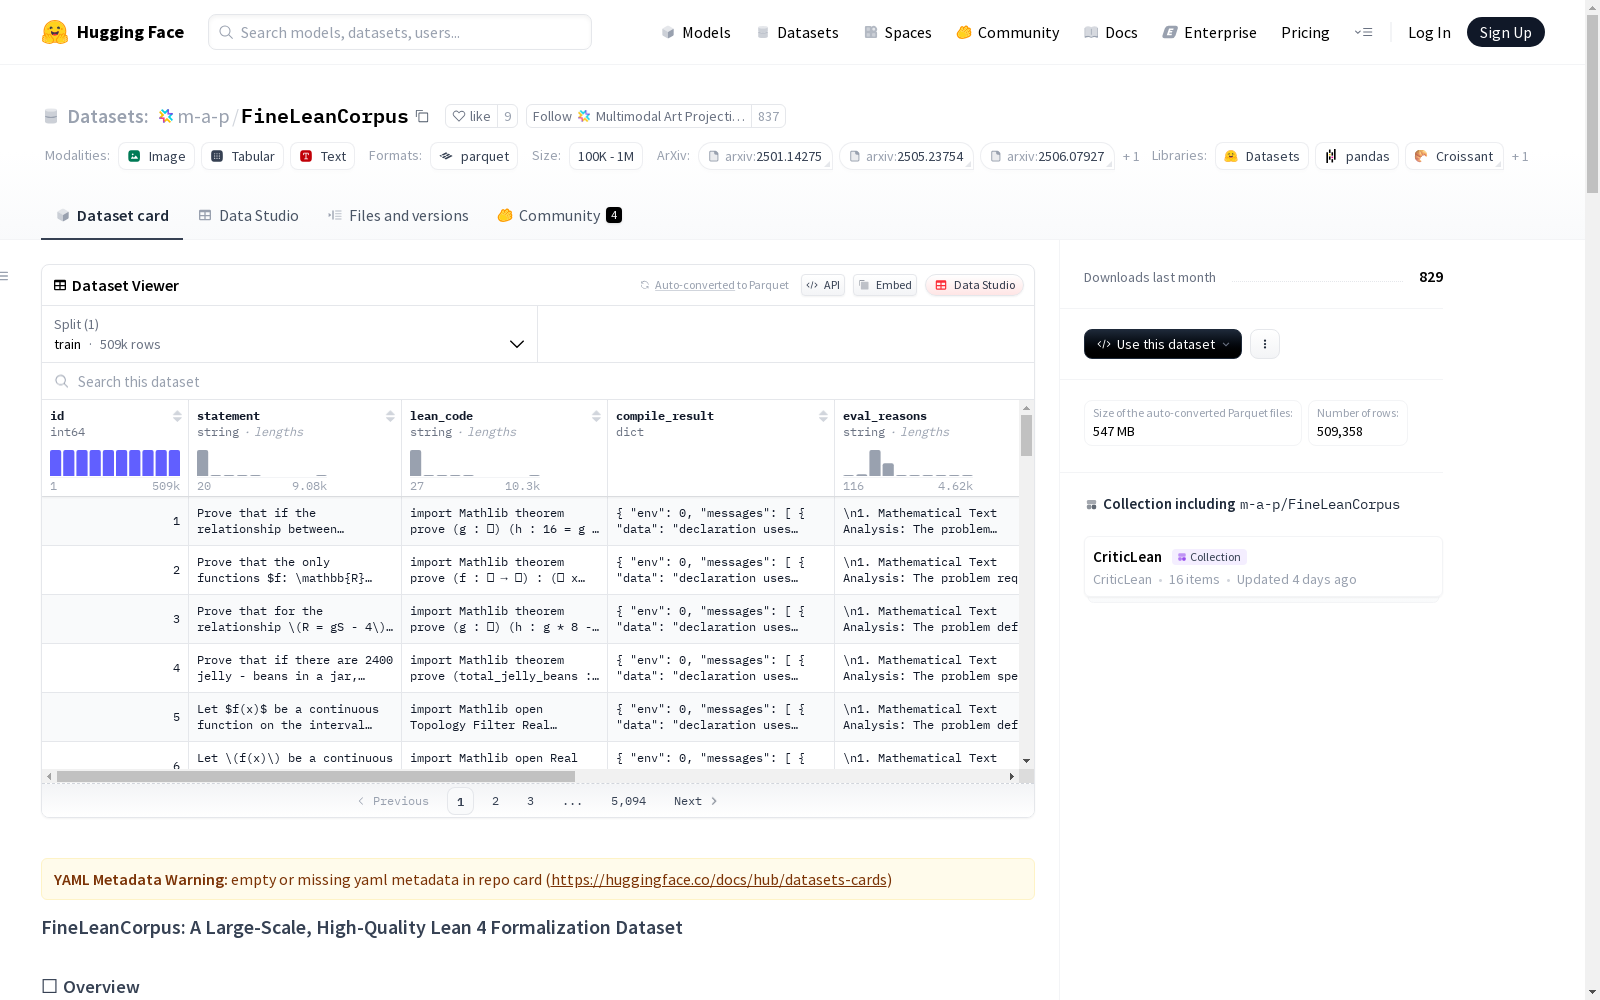The height and width of the screenshot is (1000, 1600).
Task: Click the Image modality tag icon
Action: tap(134, 156)
